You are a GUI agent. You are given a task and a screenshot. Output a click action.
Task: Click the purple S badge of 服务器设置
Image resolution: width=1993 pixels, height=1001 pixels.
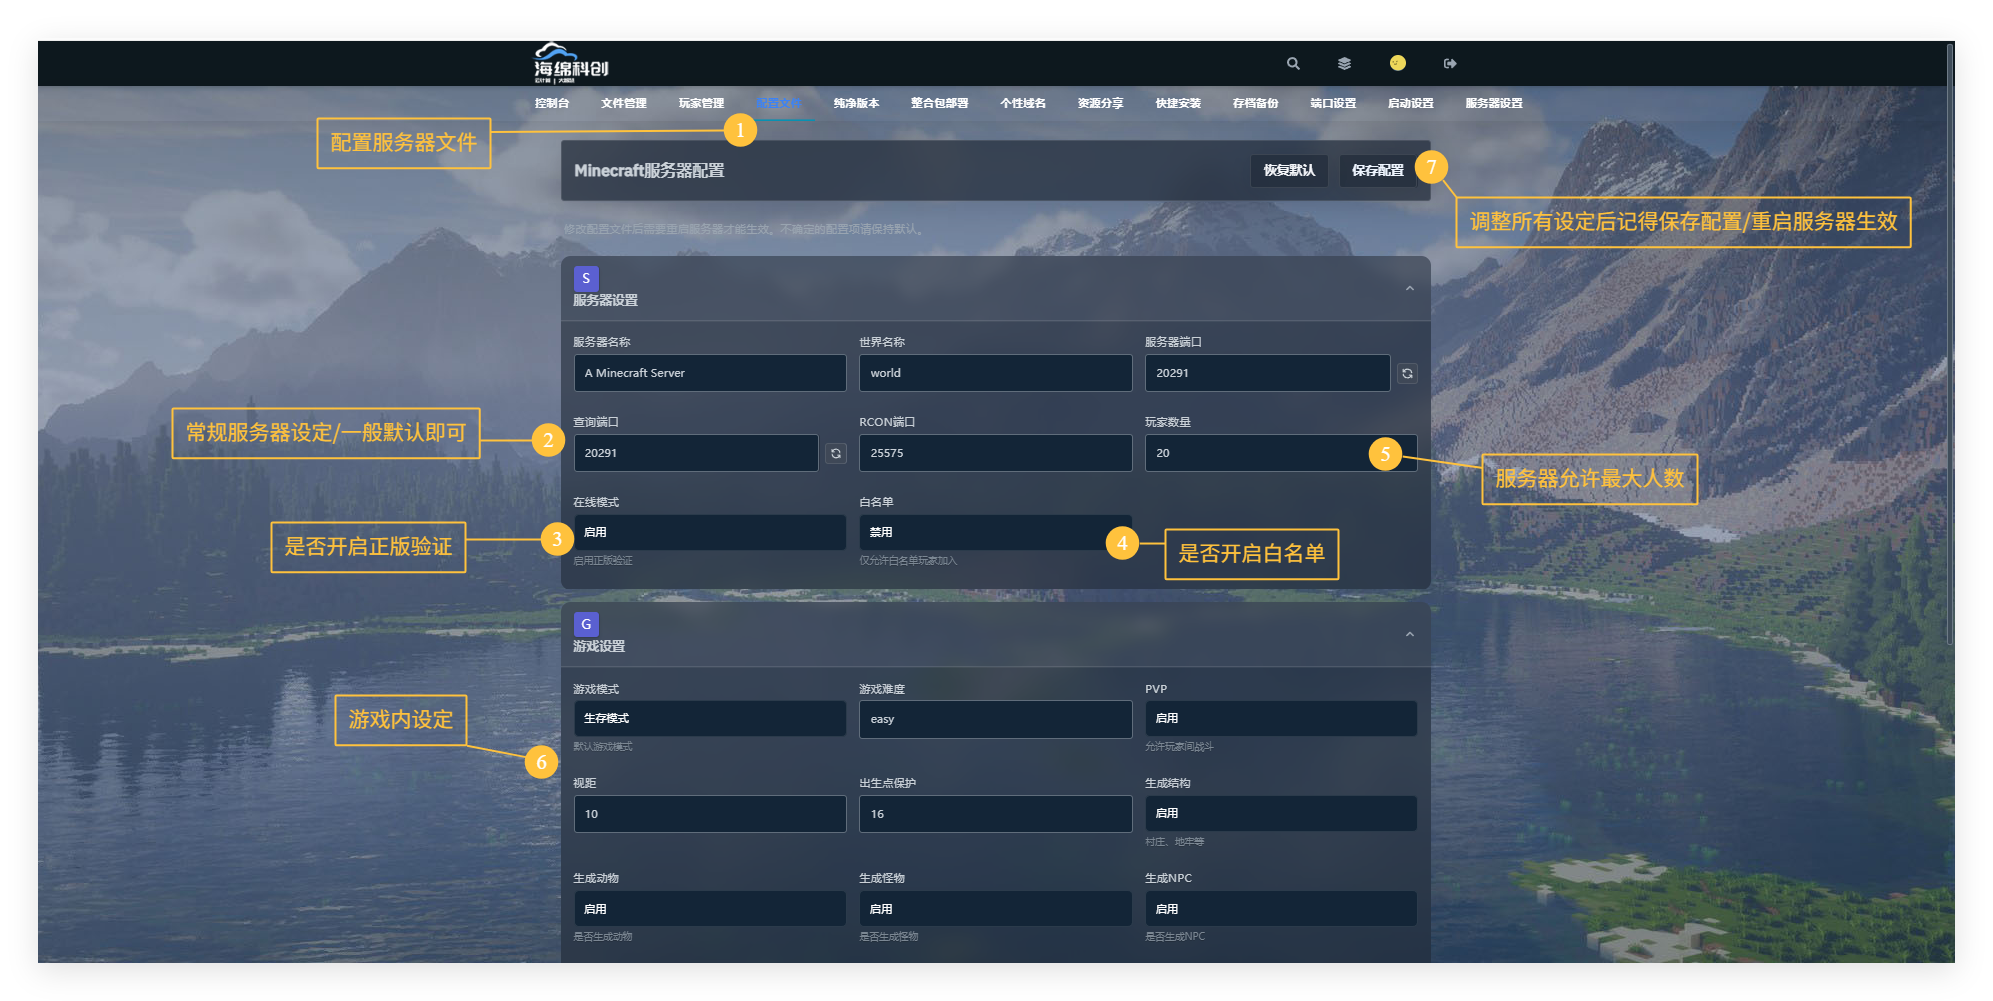point(586,278)
